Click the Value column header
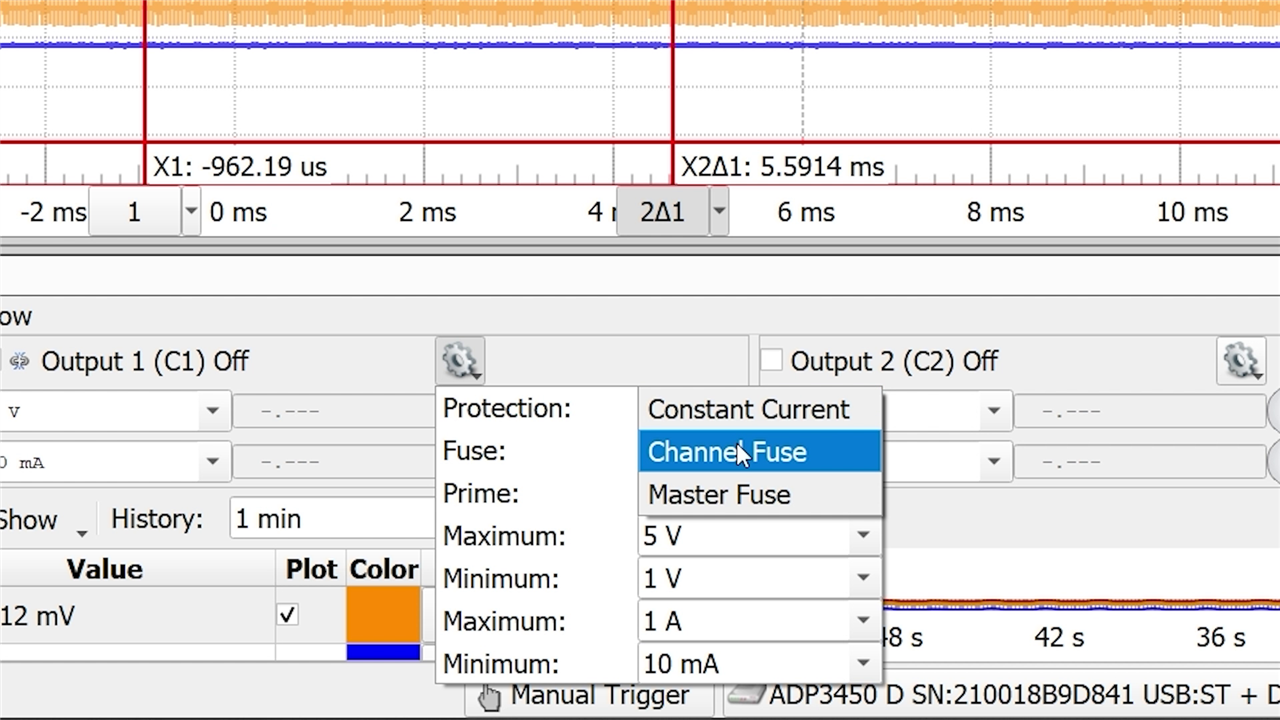This screenshot has height=720, width=1280. pos(105,569)
